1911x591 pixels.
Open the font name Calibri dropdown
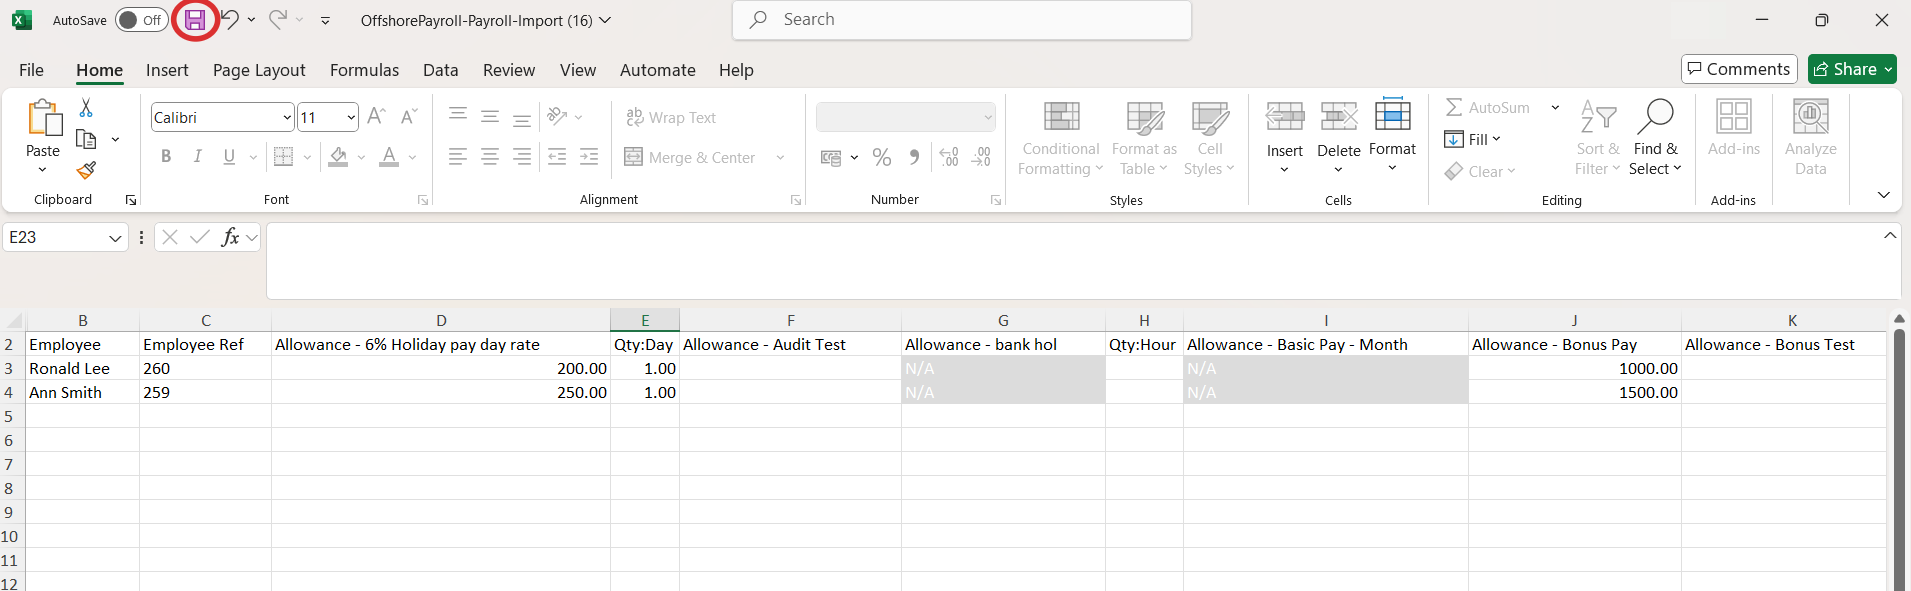tap(287, 118)
